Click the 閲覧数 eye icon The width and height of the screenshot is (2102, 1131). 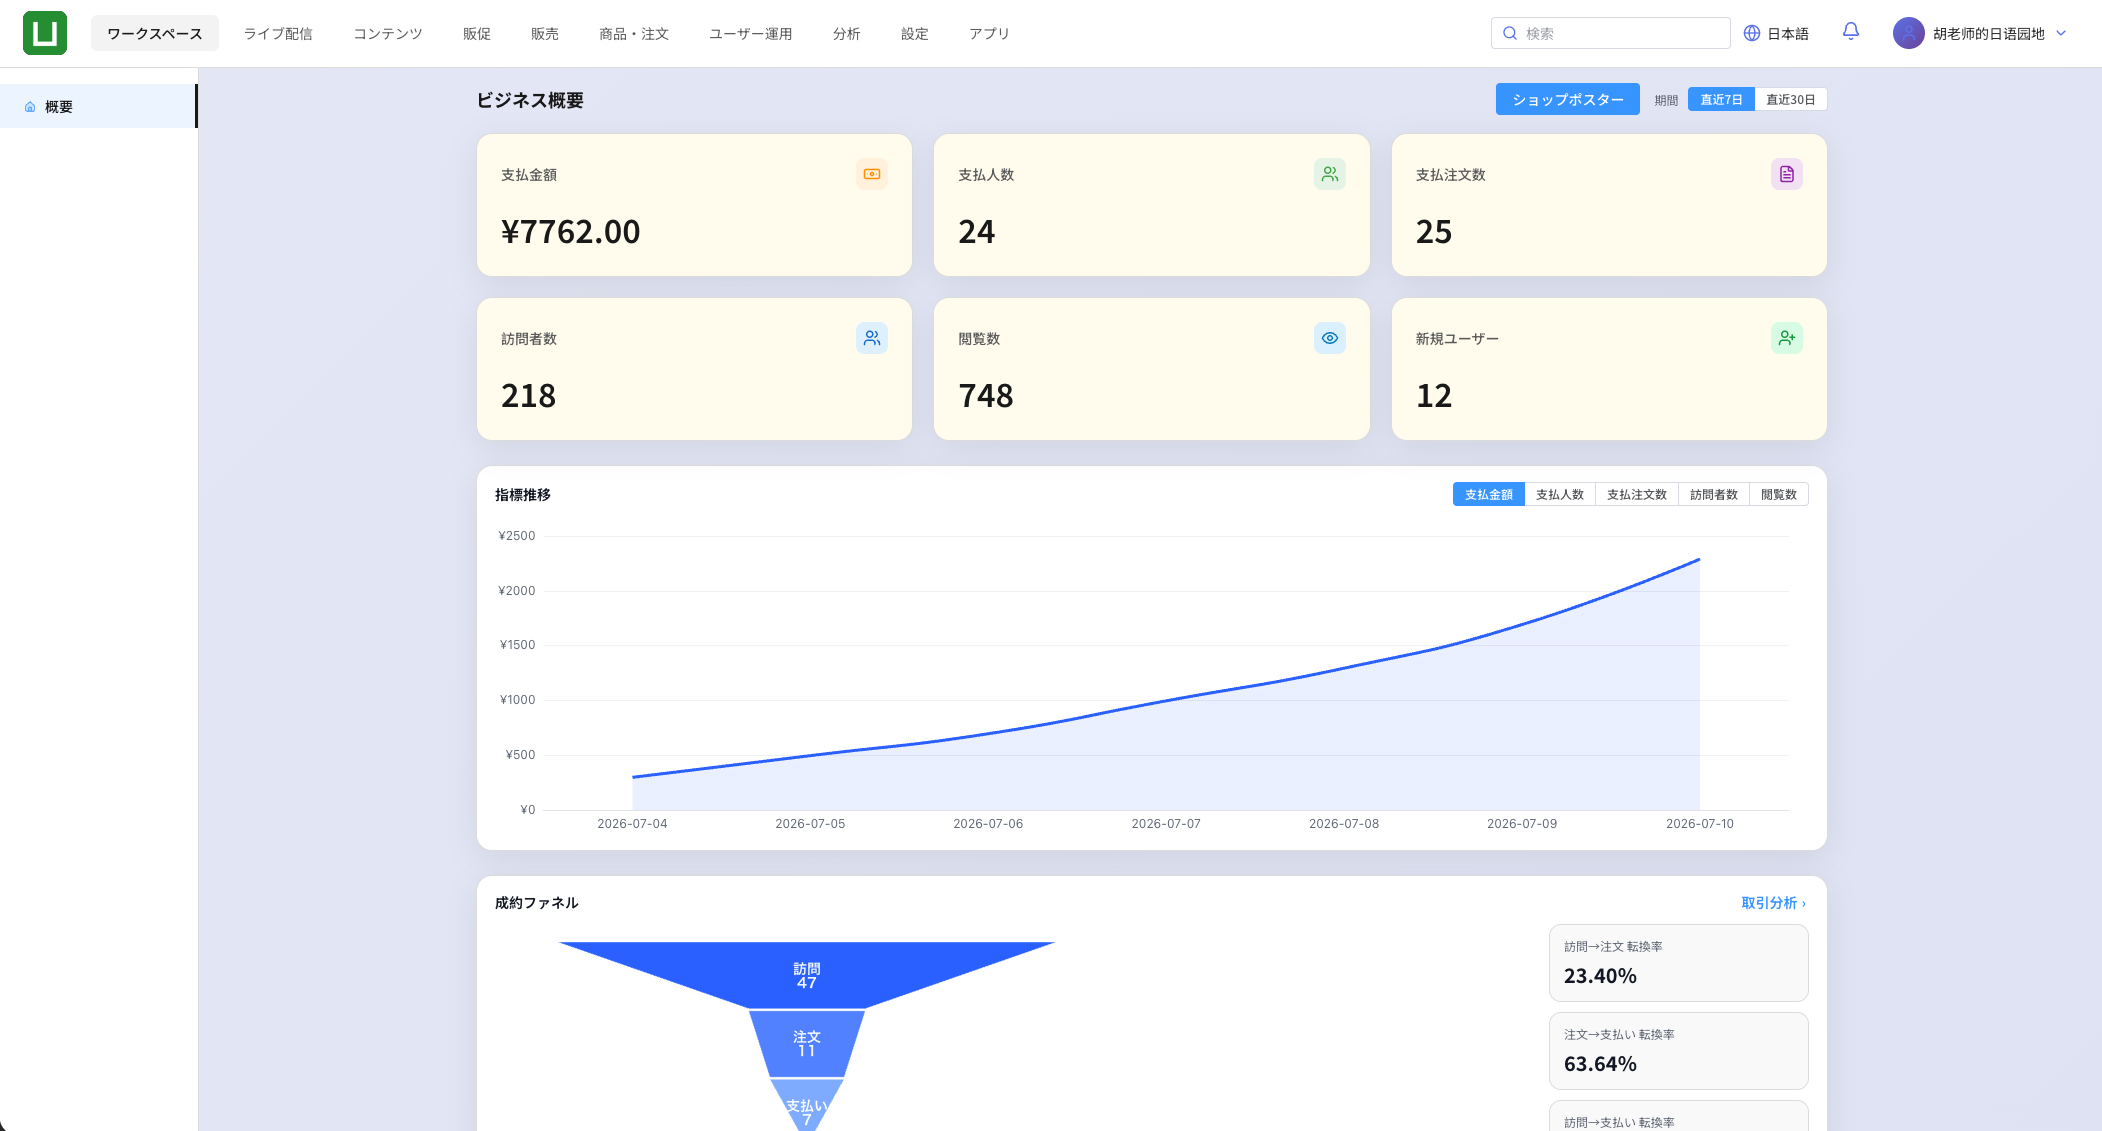click(x=1330, y=338)
